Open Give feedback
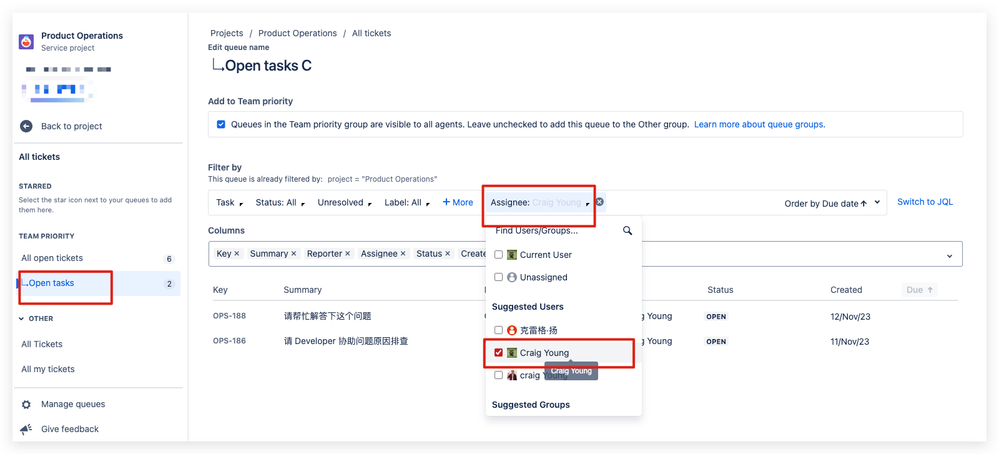The width and height of the screenshot is (999, 454). (x=70, y=429)
